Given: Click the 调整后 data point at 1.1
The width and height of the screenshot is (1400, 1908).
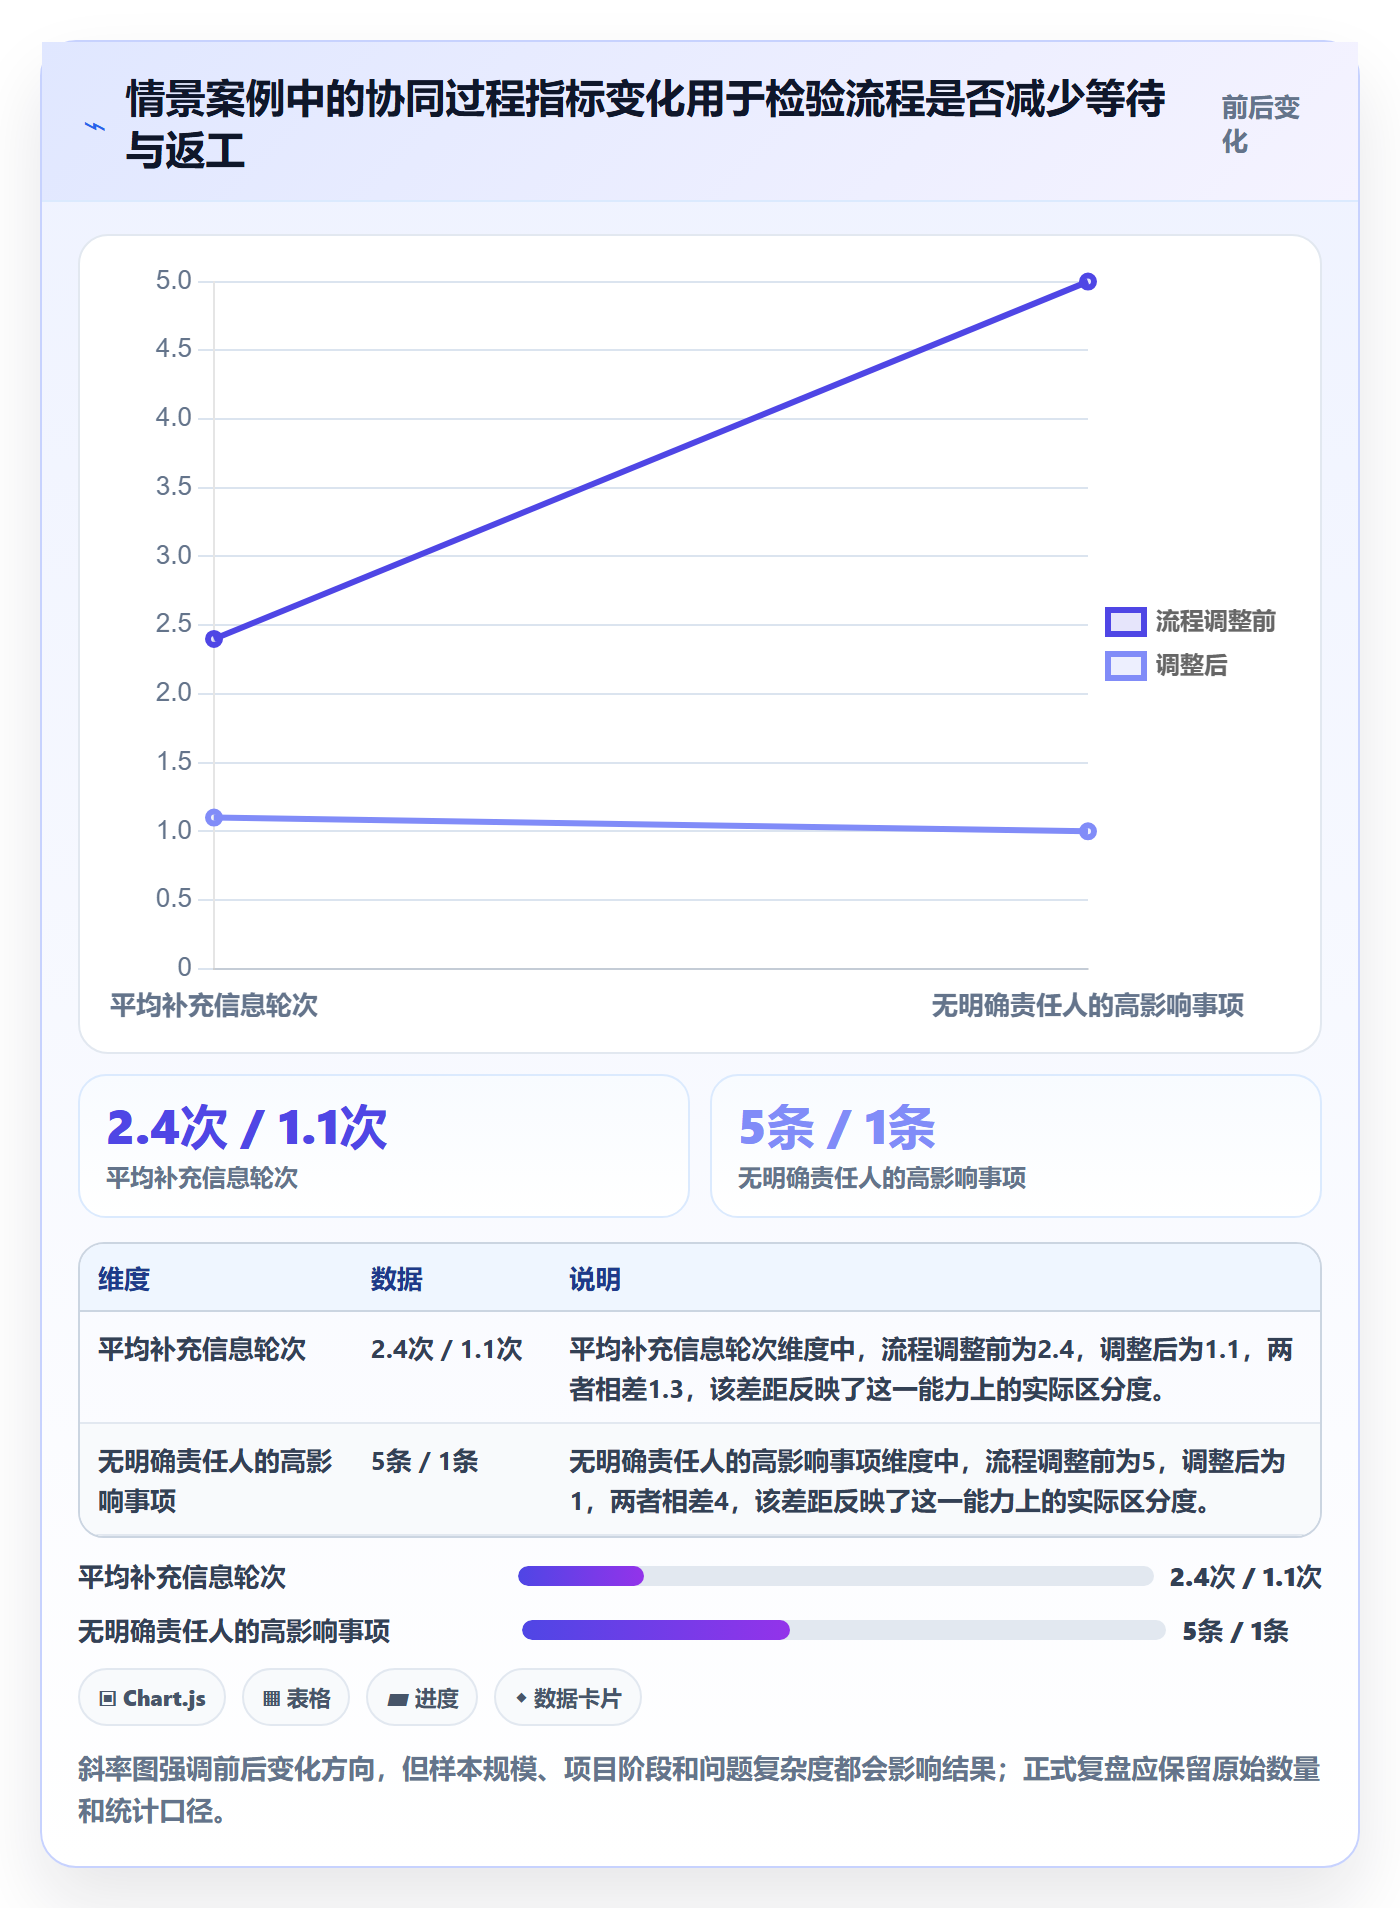Looking at the screenshot, I should point(214,818).
